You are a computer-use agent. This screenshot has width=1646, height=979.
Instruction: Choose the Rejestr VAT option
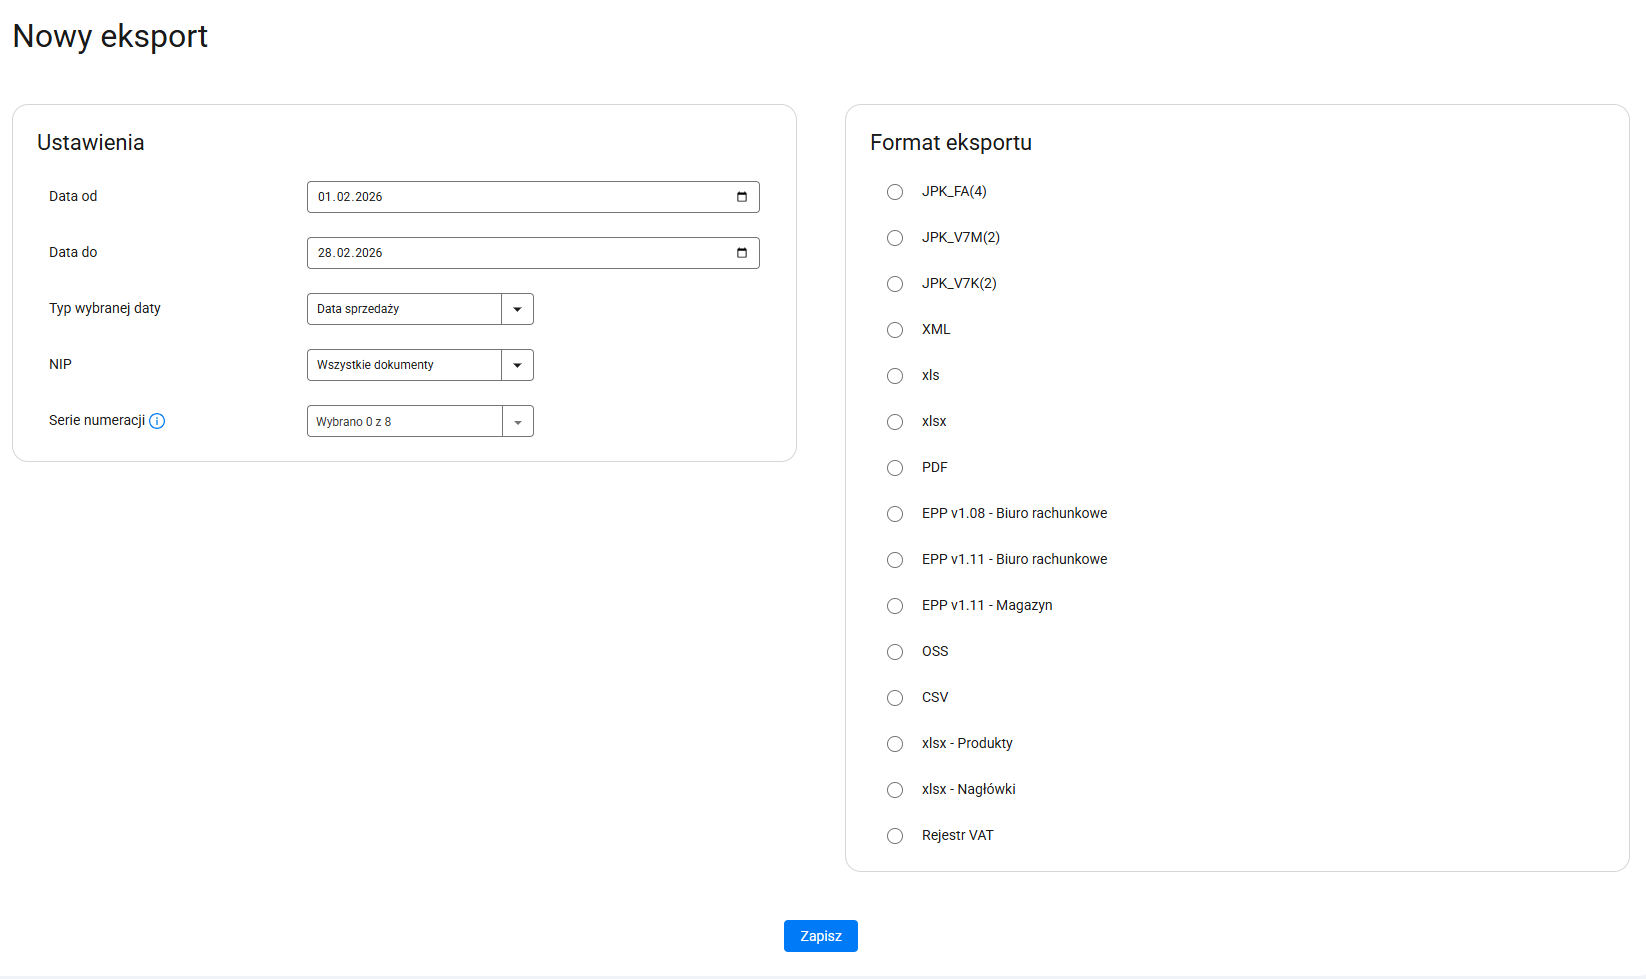pos(895,836)
